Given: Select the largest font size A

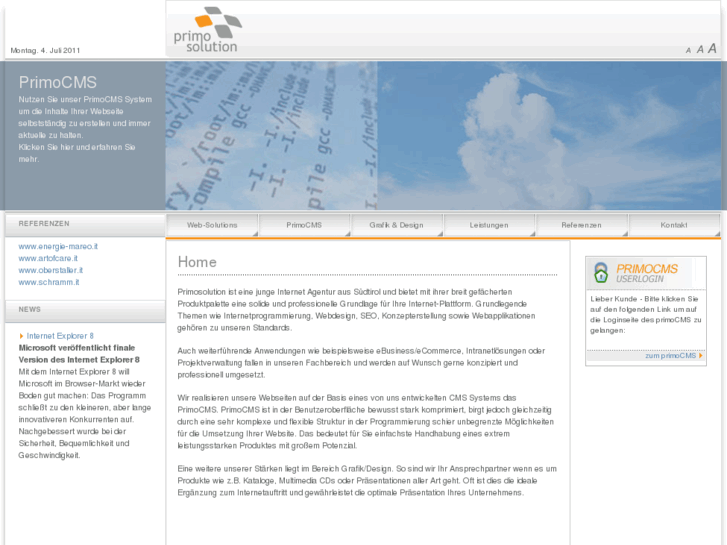Looking at the screenshot, I should [x=712, y=48].
